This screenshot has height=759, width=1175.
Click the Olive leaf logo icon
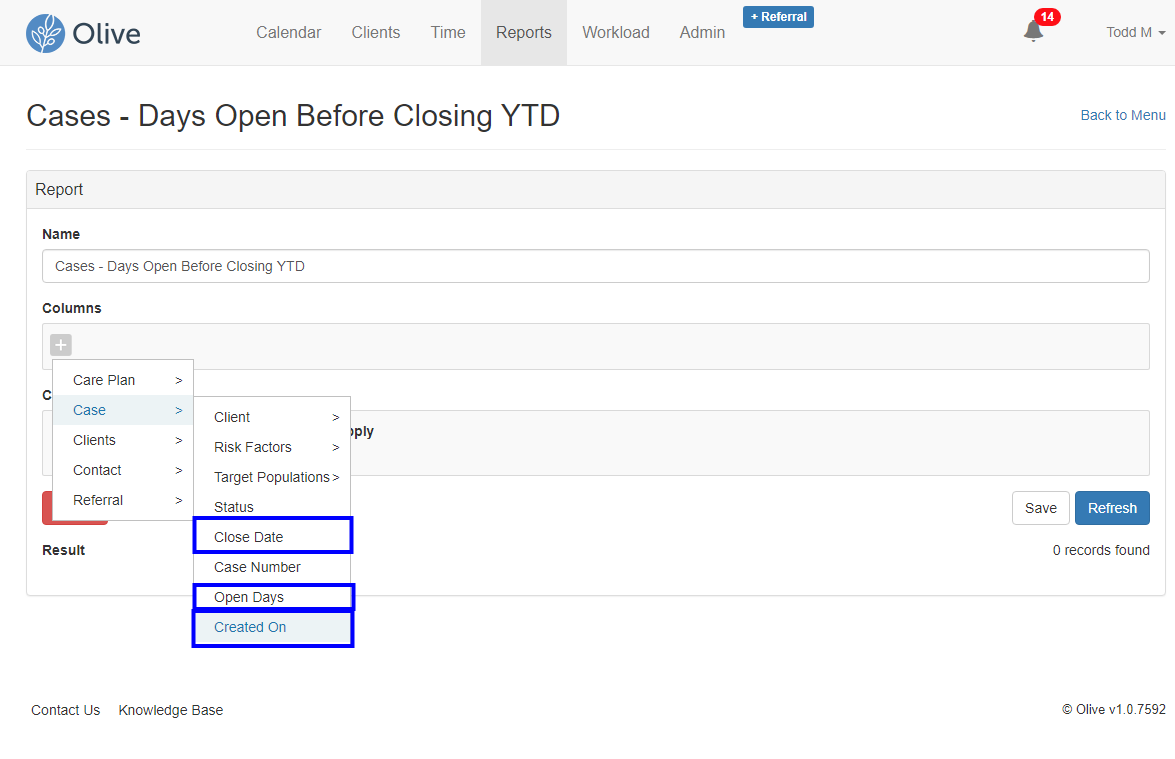45,33
